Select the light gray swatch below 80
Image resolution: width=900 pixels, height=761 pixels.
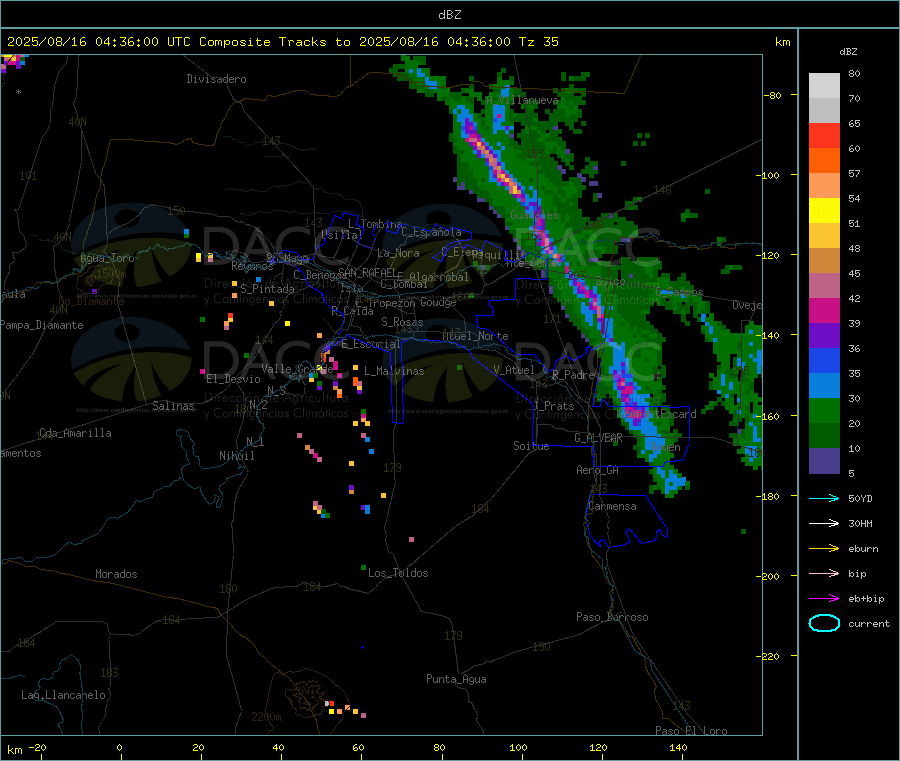(824, 86)
